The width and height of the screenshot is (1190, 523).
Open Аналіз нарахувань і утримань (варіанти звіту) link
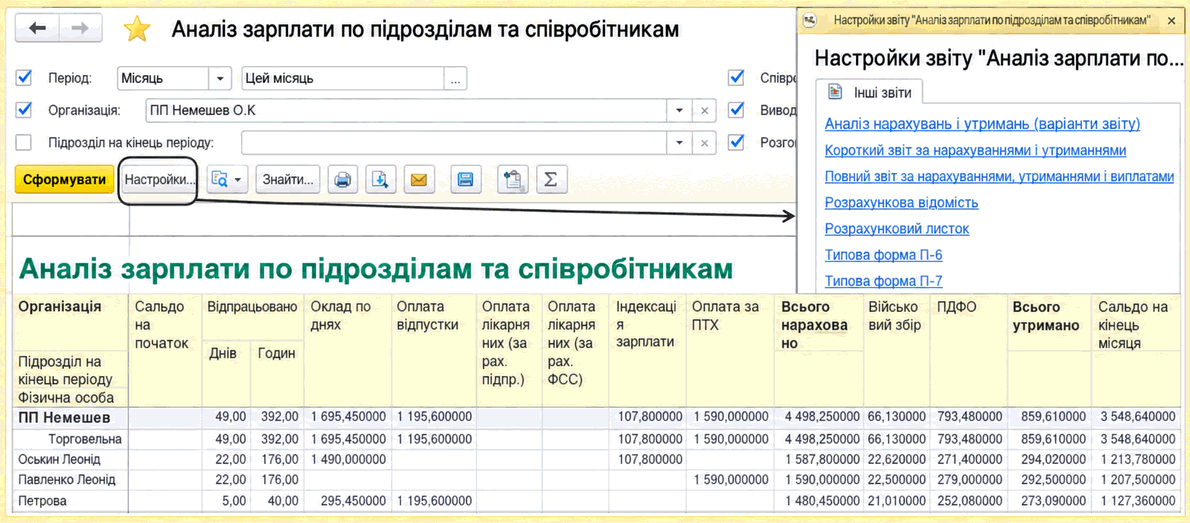[x=982, y=124]
